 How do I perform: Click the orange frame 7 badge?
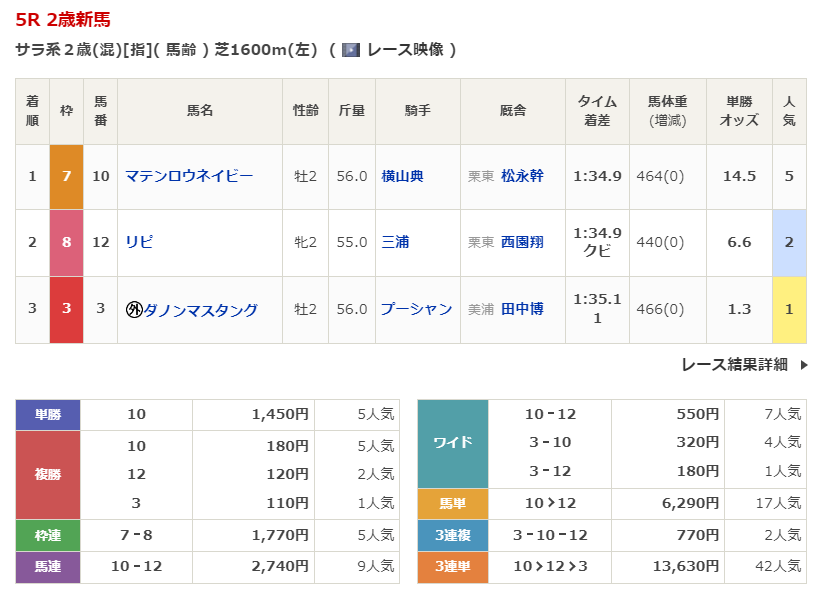67,176
